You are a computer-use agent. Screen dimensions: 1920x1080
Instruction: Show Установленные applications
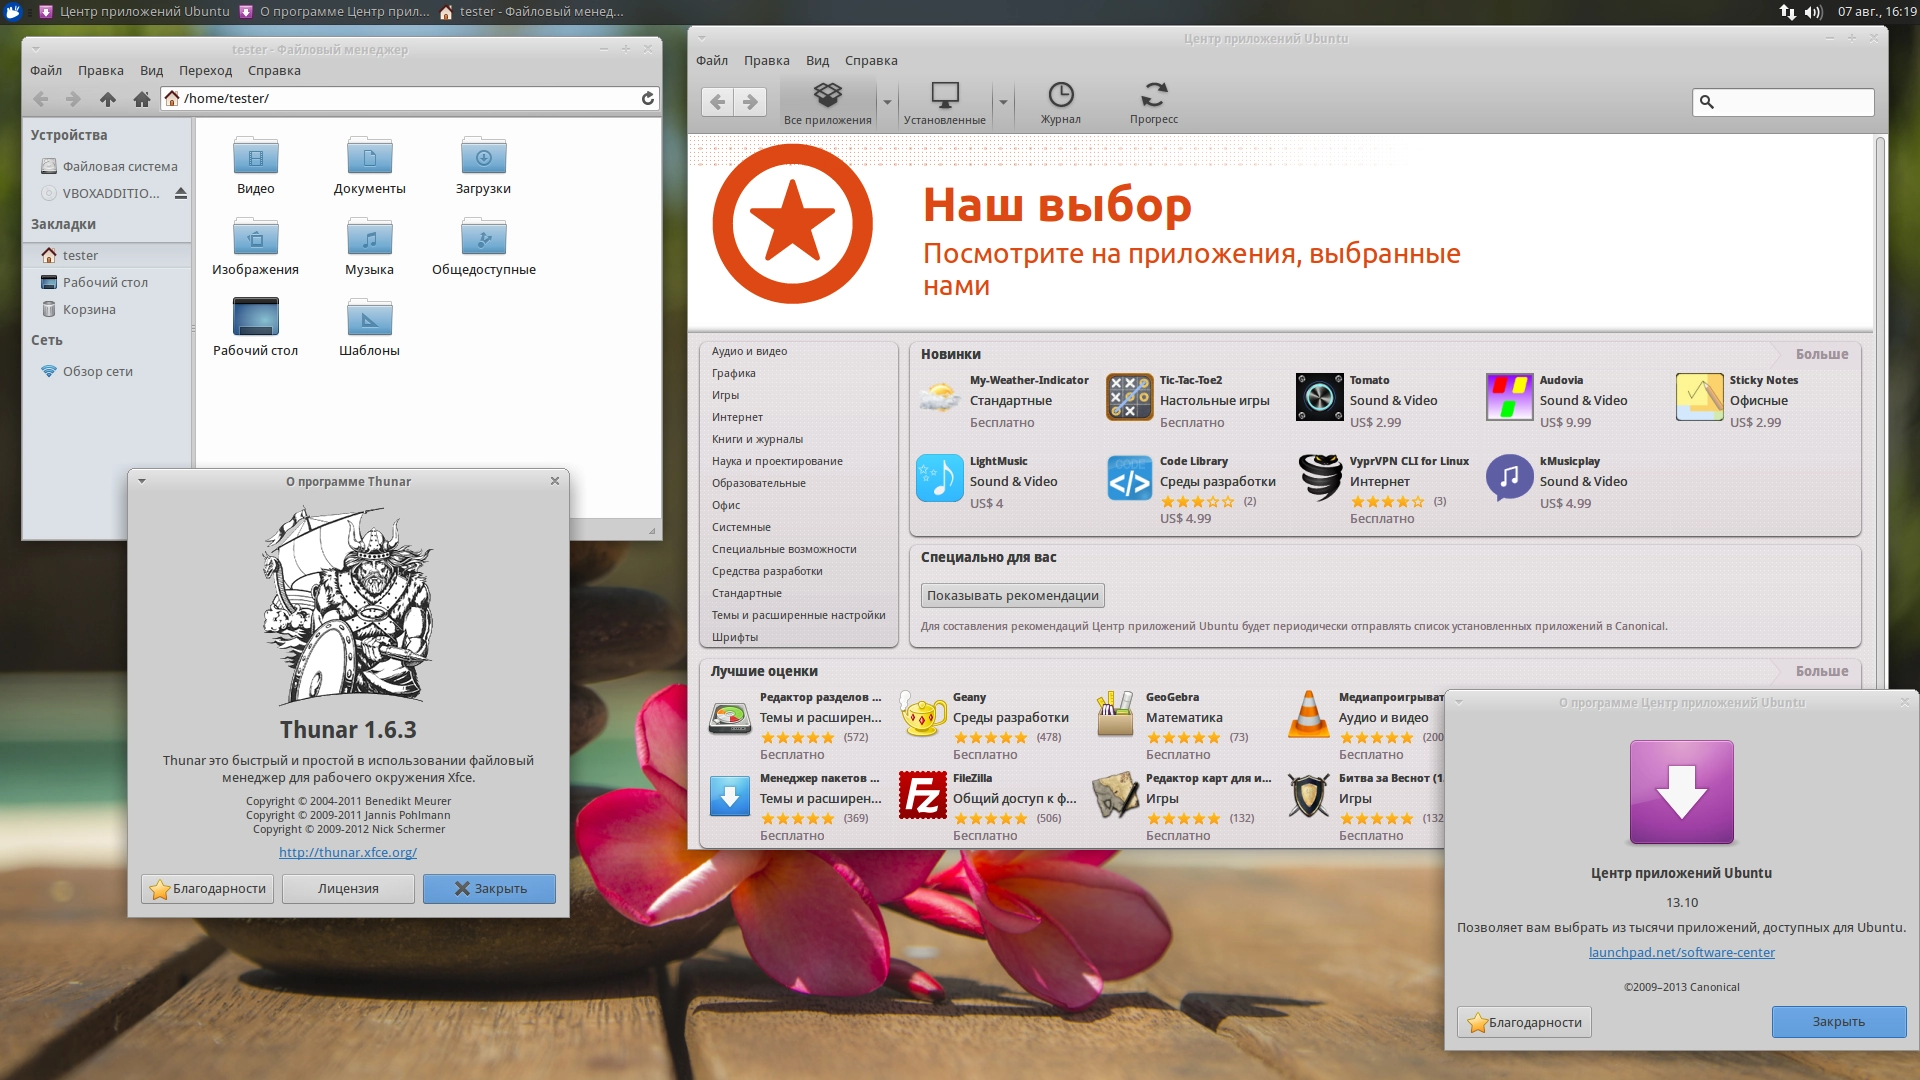pyautogui.click(x=945, y=103)
